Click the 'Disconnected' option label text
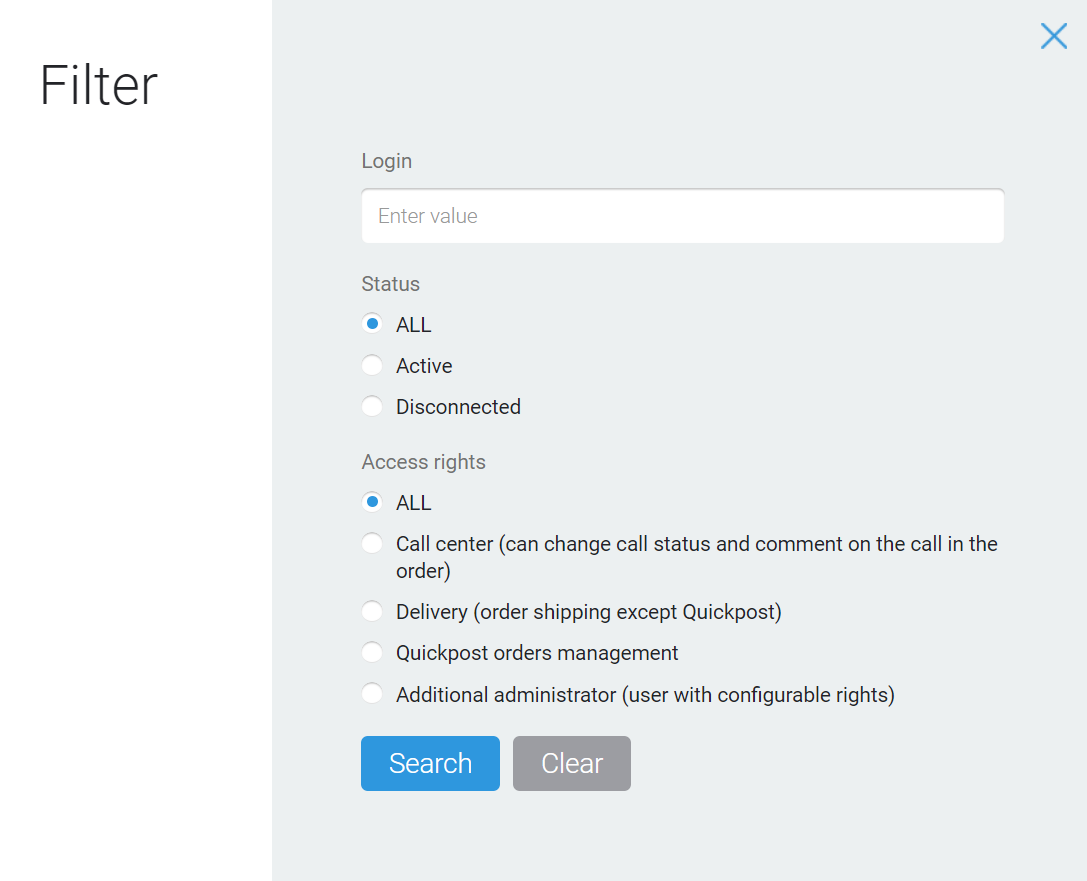Screen dimensions: 1087x881 point(458,406)
